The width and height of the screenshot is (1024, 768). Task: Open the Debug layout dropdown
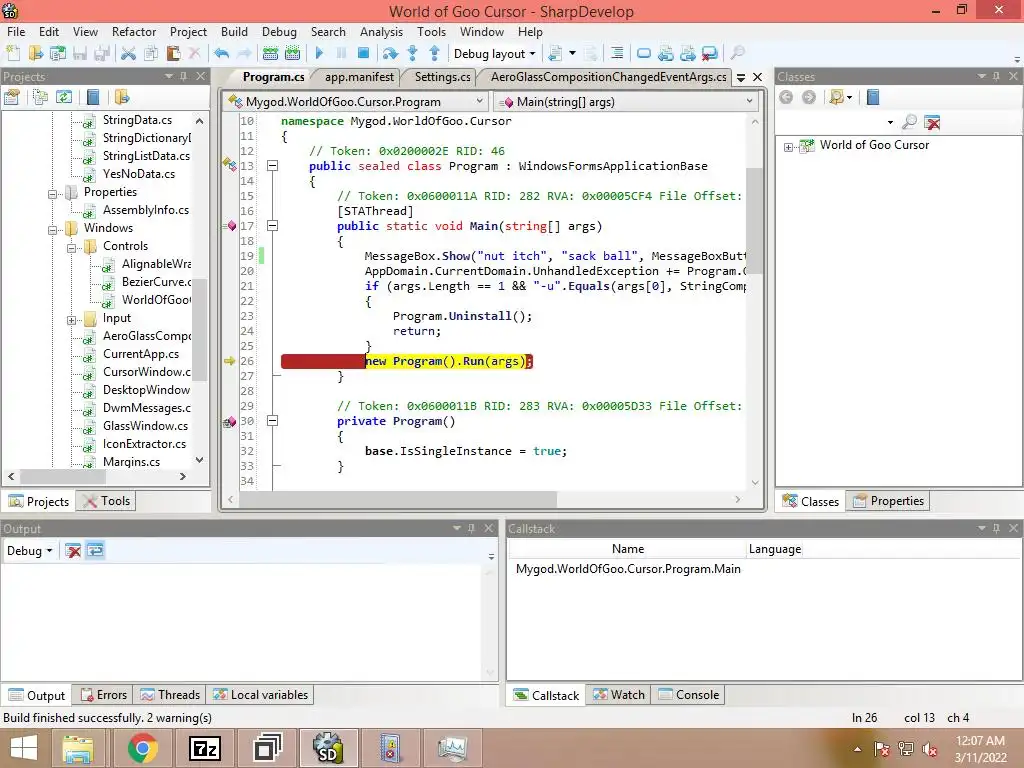(494, 54)
